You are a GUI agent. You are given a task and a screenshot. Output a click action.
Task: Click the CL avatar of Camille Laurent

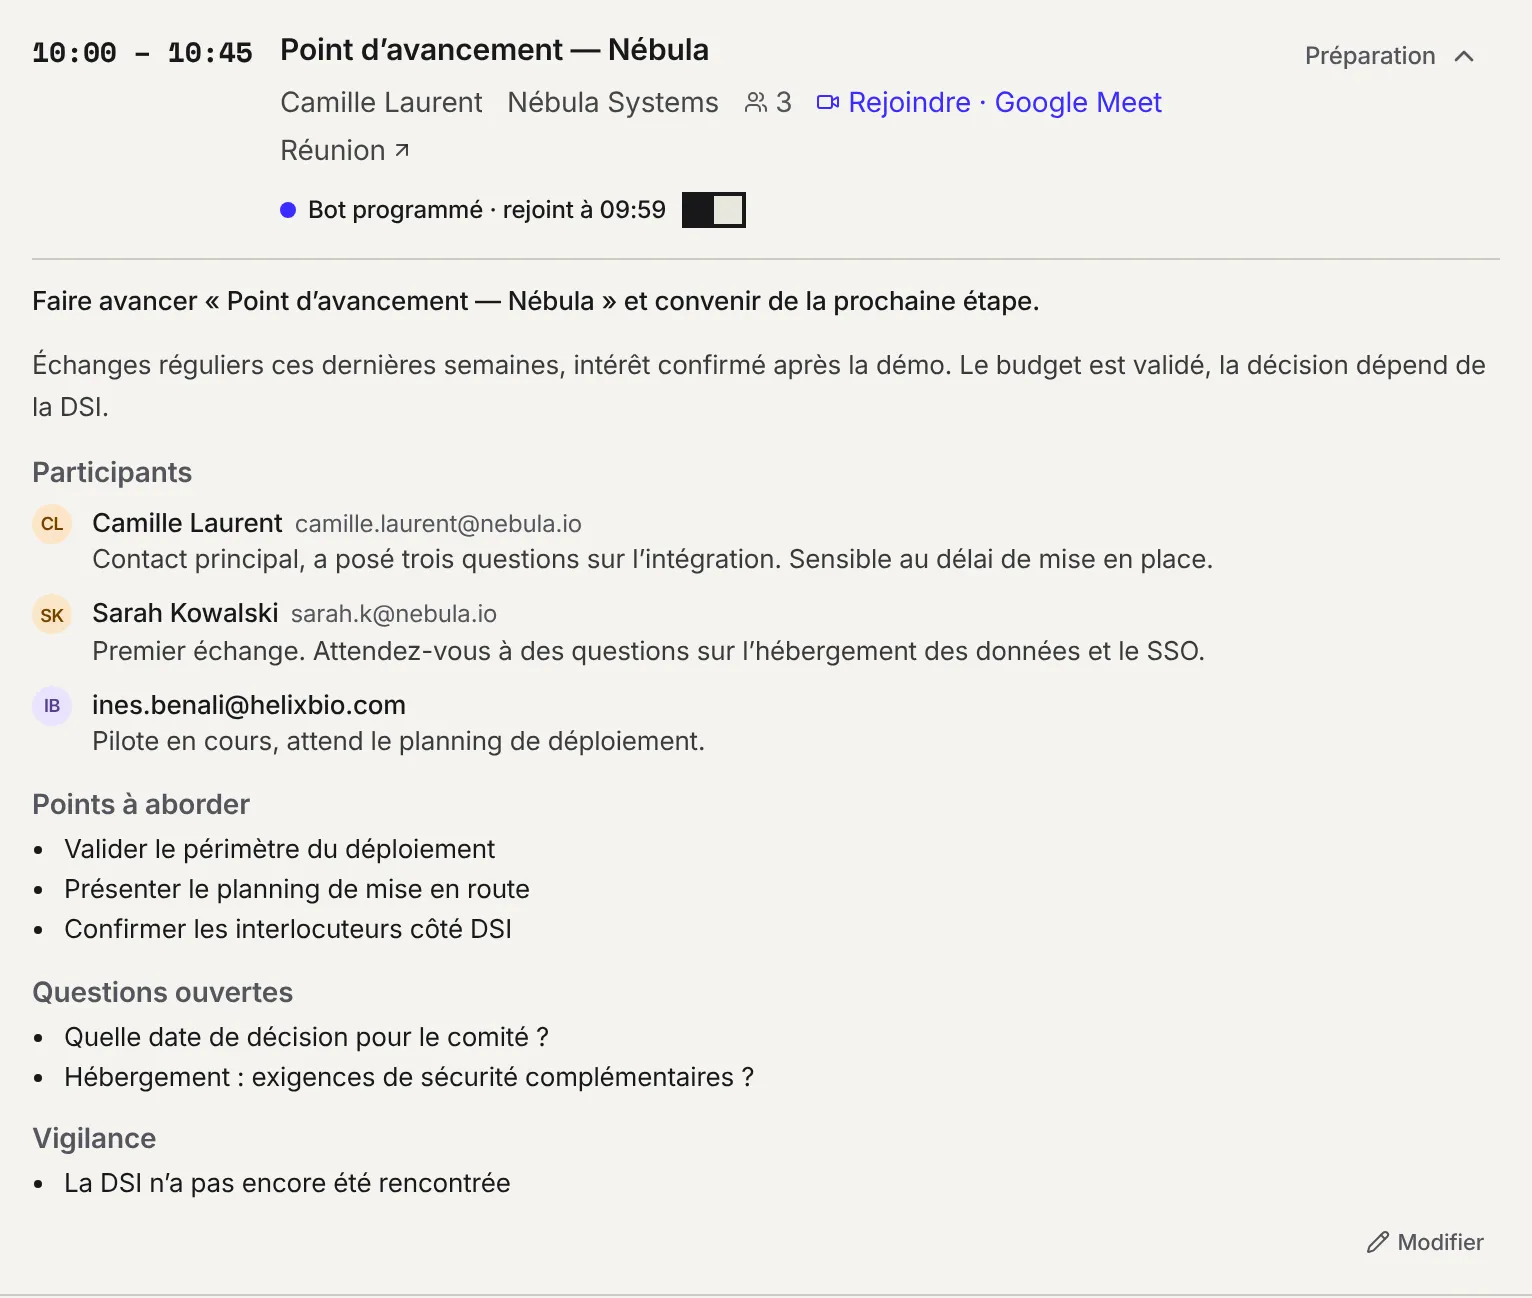click(x=52, y=524)
